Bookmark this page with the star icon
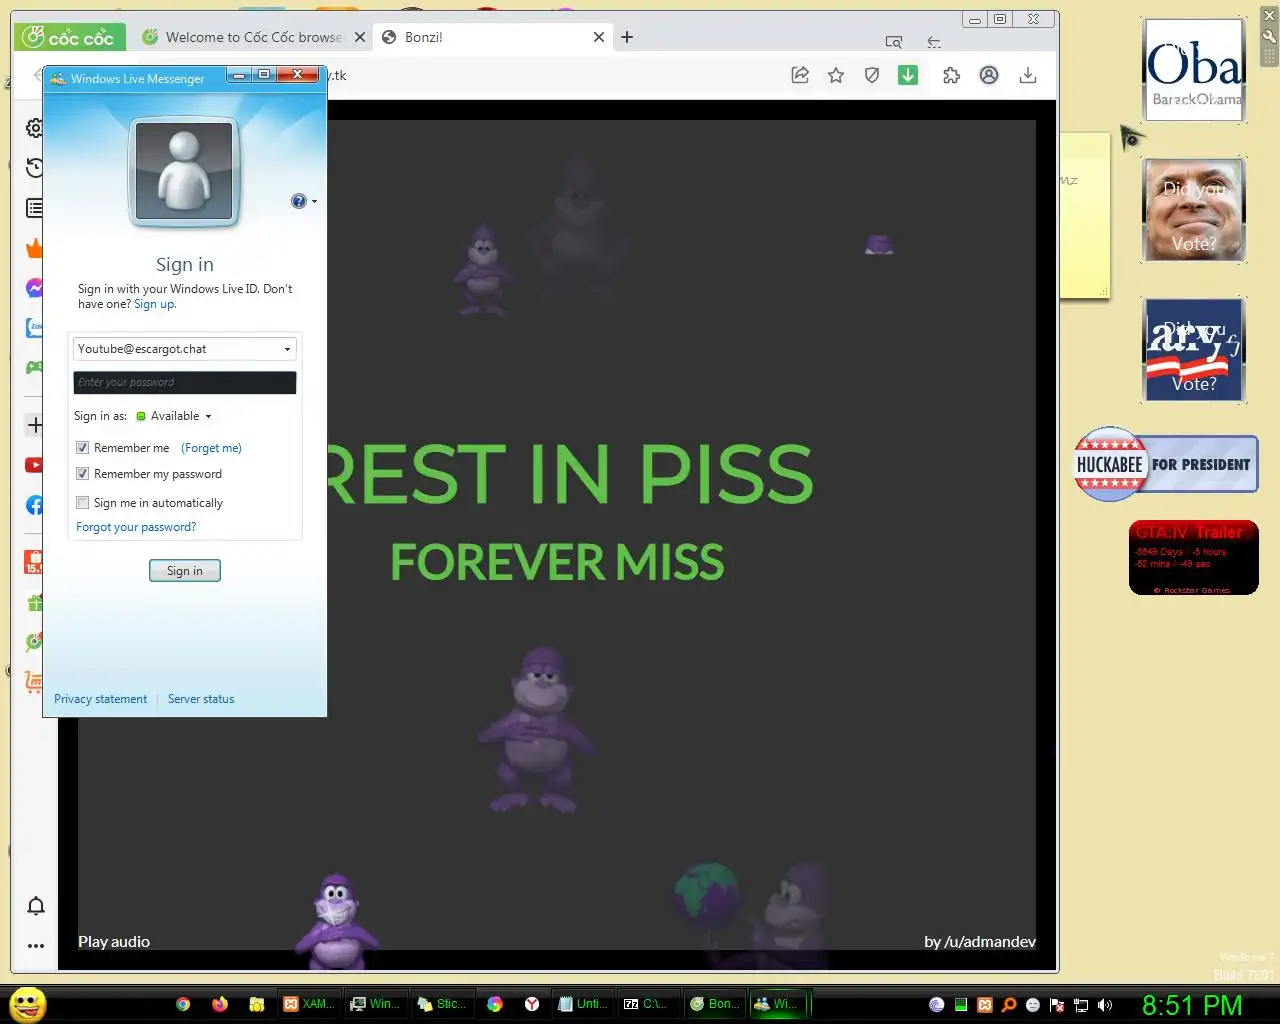1280x1024 pixels. [x=836, y=75]
